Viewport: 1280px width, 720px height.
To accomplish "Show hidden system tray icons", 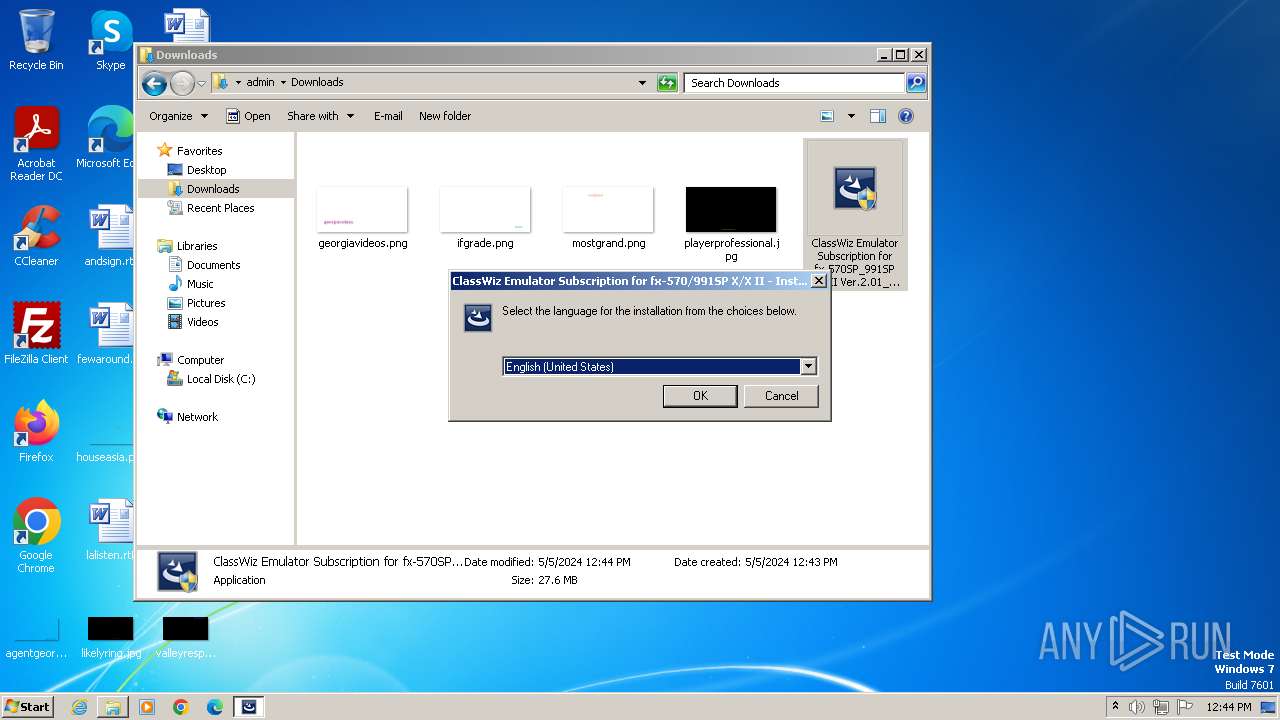I will click(x=1115, y=707).
